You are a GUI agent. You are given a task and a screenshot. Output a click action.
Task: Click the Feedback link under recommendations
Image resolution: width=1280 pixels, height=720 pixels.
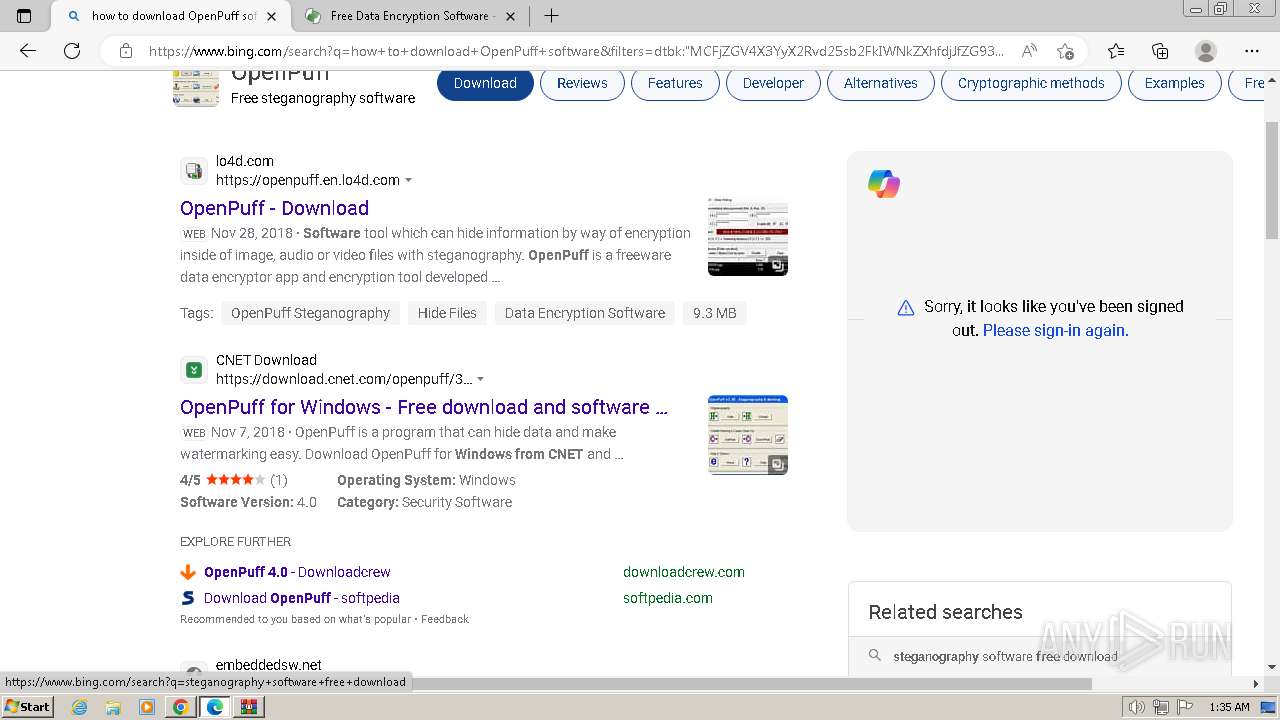tap(445, 619)
